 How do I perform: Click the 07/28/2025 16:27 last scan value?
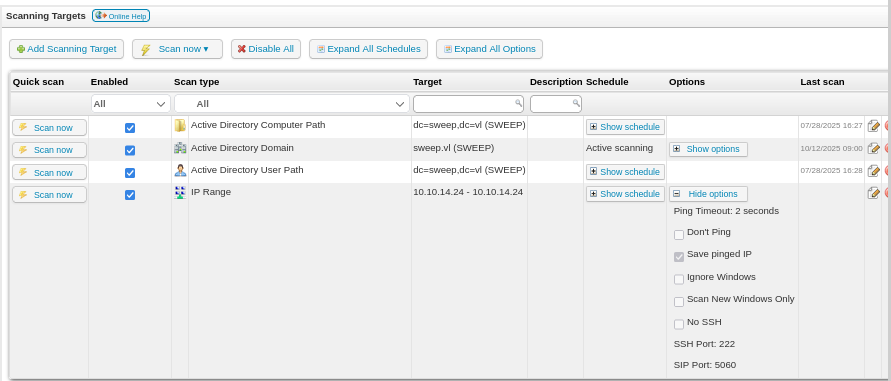tap(831, 126)
